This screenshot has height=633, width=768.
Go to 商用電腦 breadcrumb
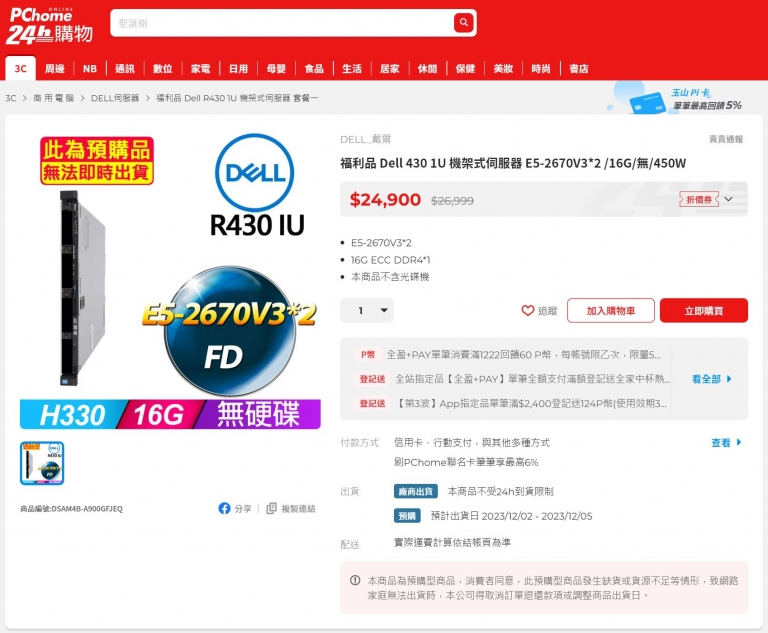point(54,98)
